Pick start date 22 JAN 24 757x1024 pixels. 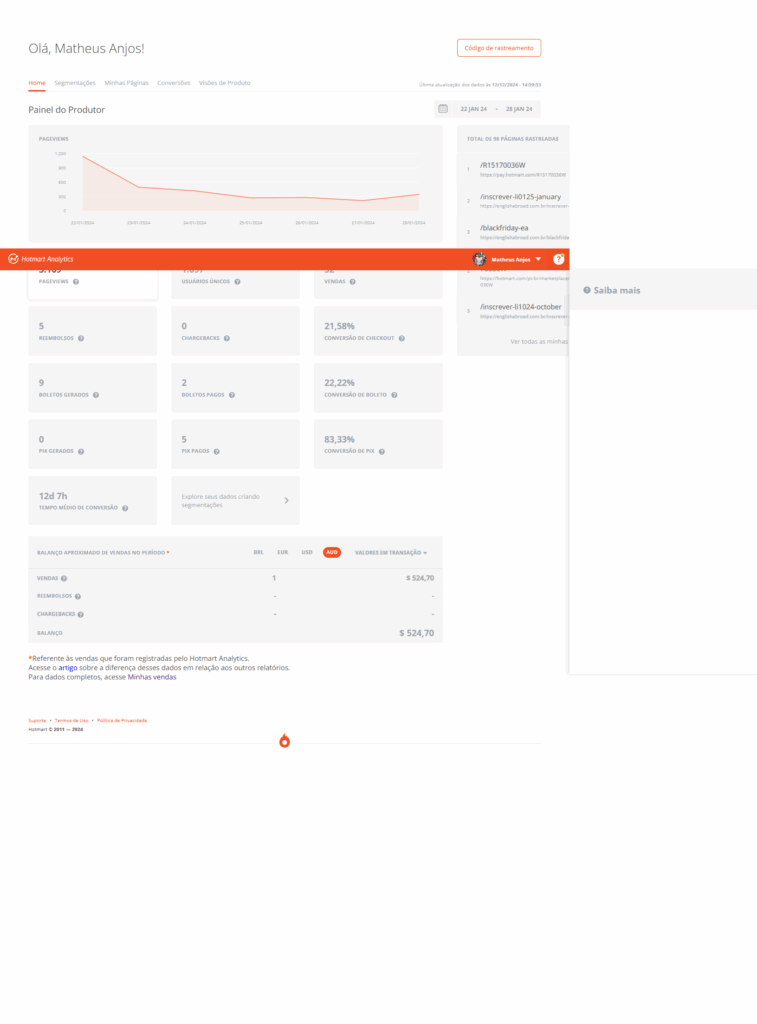[x=474, y=109]
